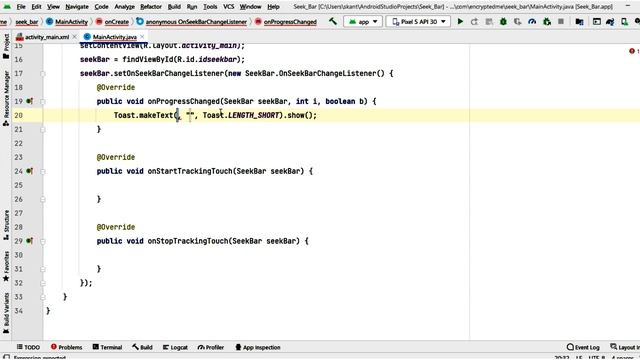This screenshot has height=360, width=640.
Task: Switch to the MainActivity.java editor tab
Action: click(x=114, y=37)
